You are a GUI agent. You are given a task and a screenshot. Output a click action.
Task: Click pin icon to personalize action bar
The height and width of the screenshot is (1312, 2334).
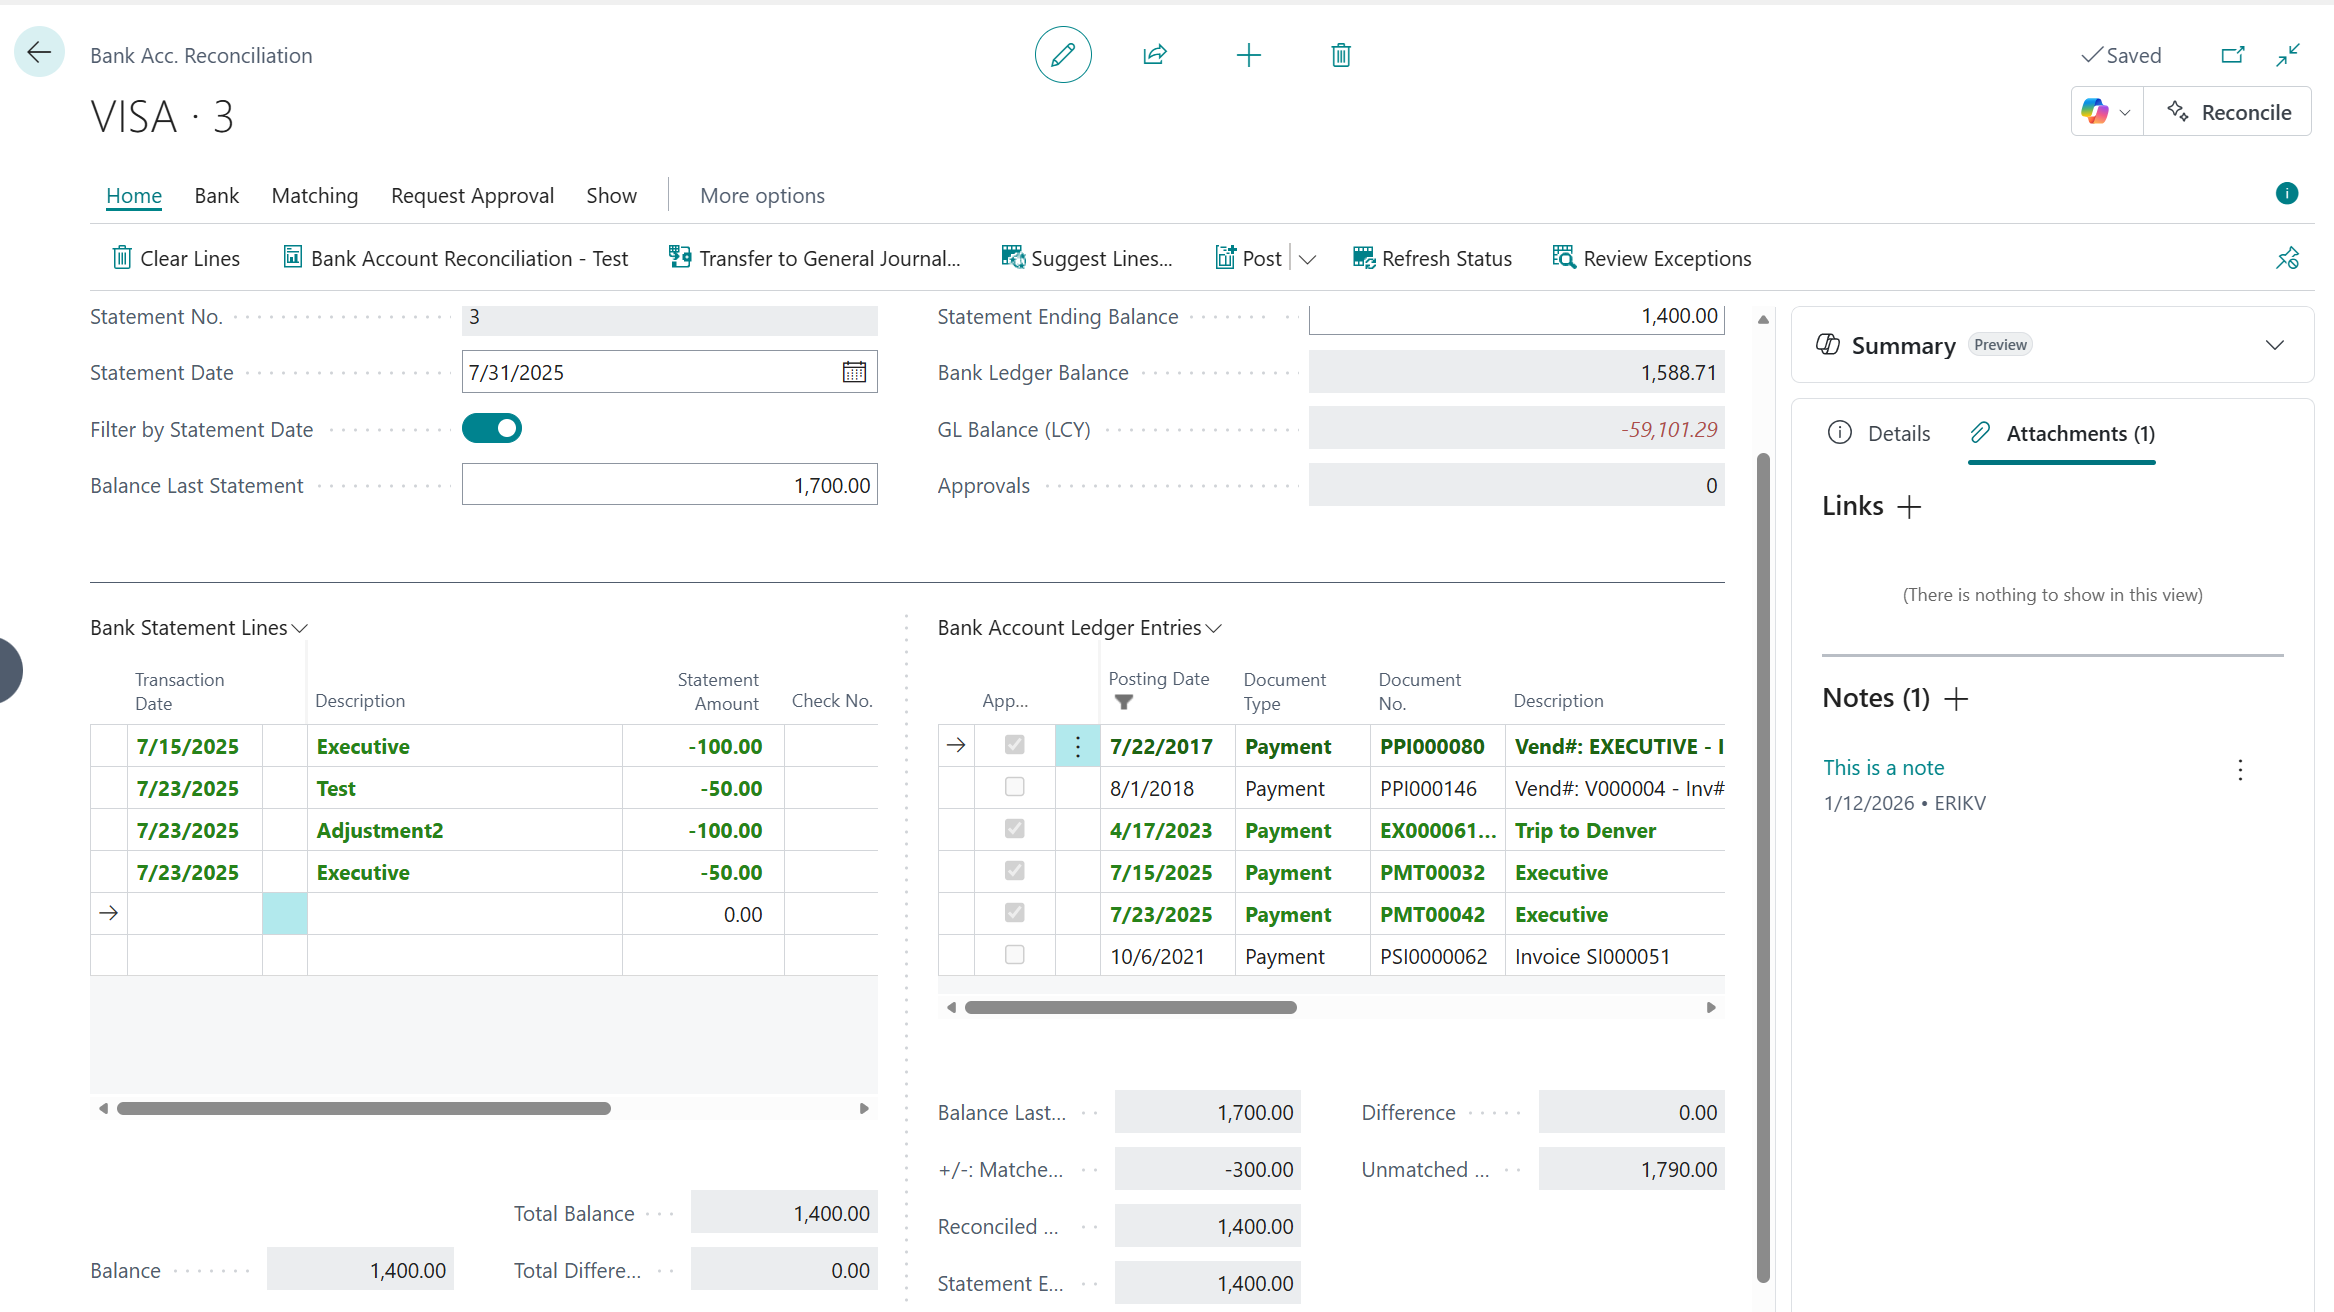pos(2287,259)
